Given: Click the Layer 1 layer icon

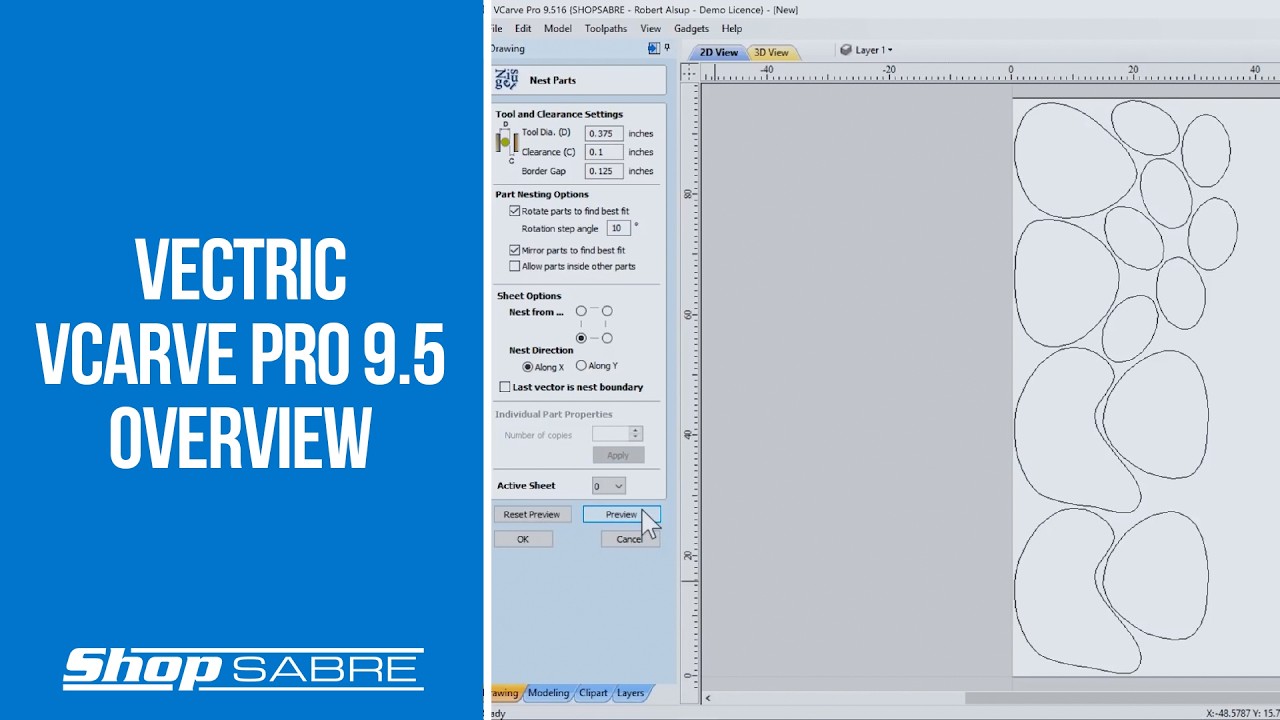Looking at the screenshot, I should pyautogui.click(x=846, y=50).
